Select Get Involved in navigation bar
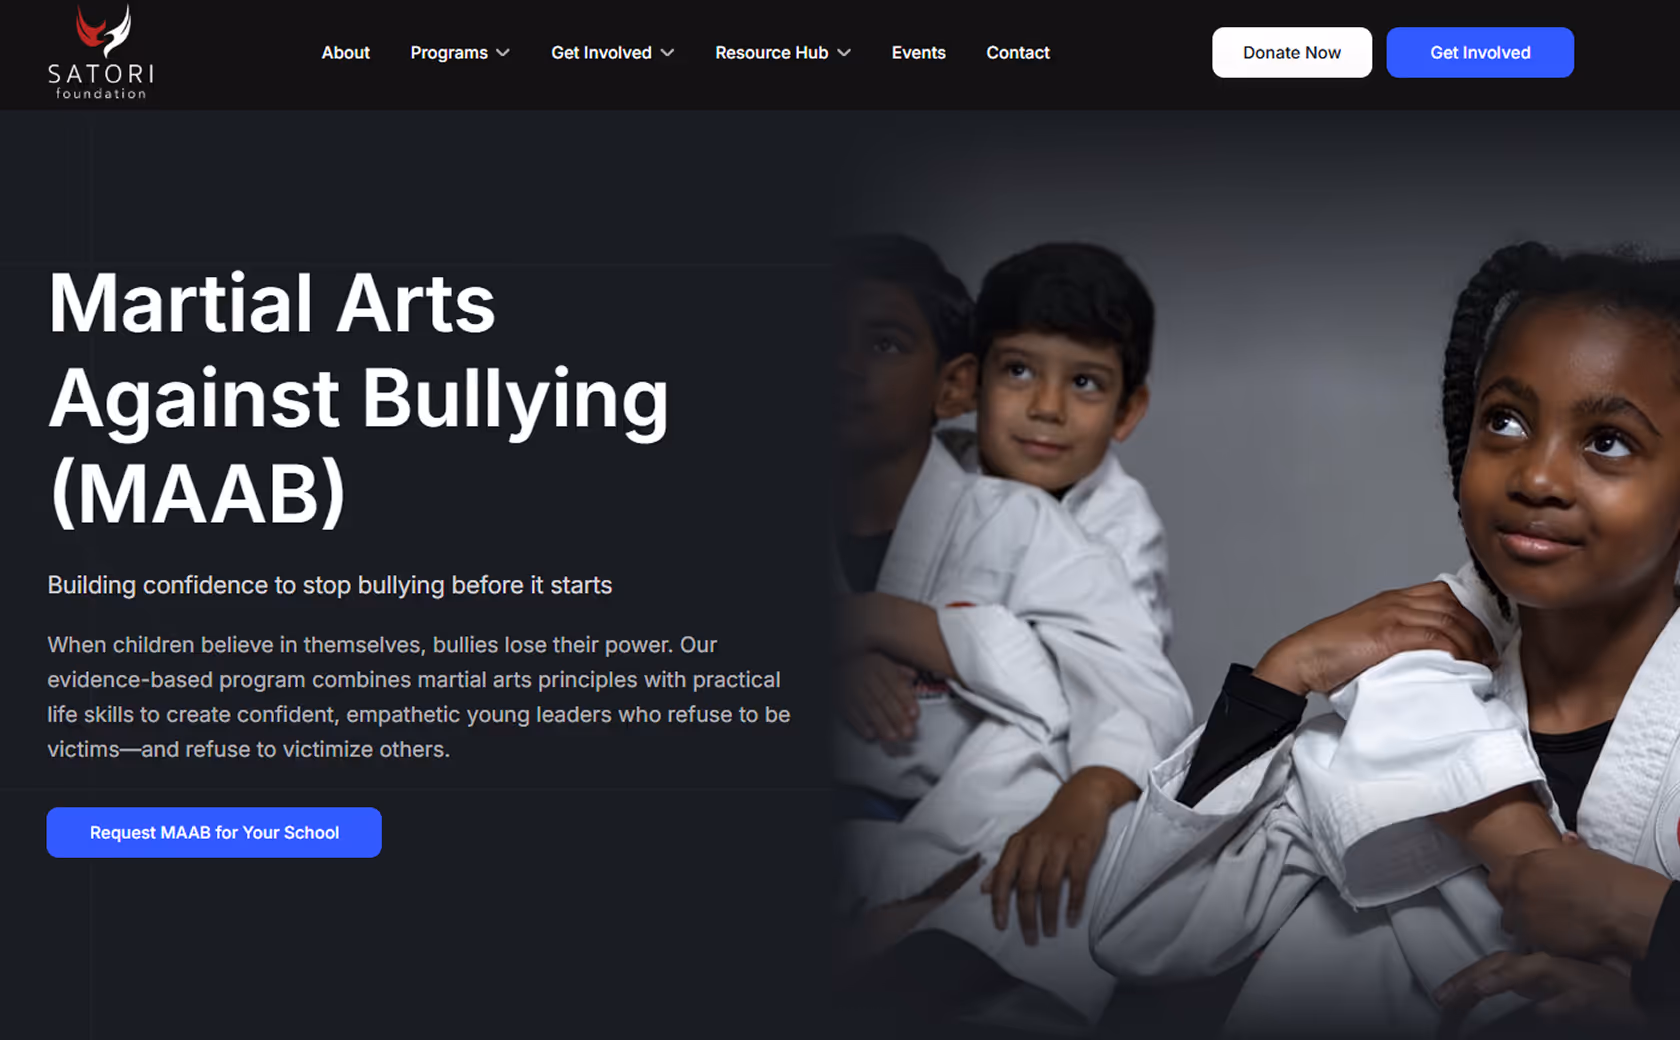Image resolution: width=1680 pixels, height=1040 pixels. click(601, 53)
